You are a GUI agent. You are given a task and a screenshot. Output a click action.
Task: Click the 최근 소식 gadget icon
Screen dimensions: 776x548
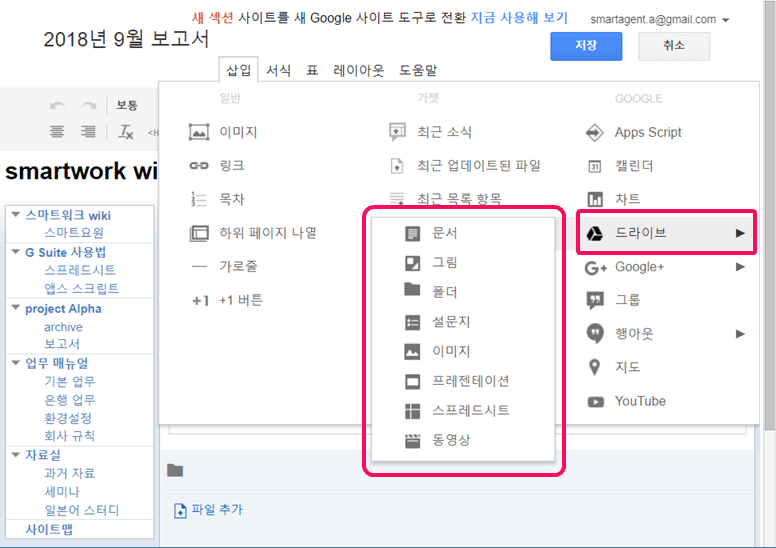click(x=397, y=132)
